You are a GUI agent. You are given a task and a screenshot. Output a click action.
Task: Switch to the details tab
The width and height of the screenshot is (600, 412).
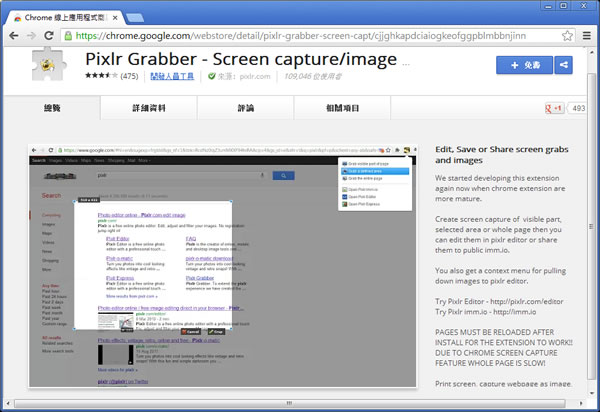[x=149, y=108]
